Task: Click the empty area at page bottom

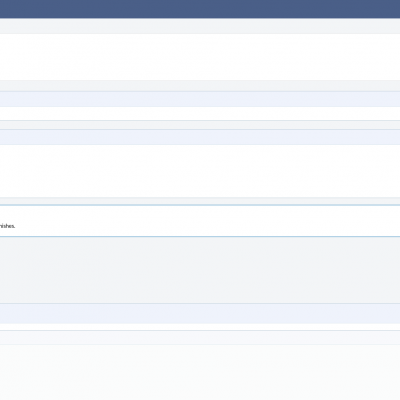Action: point(200,372)
